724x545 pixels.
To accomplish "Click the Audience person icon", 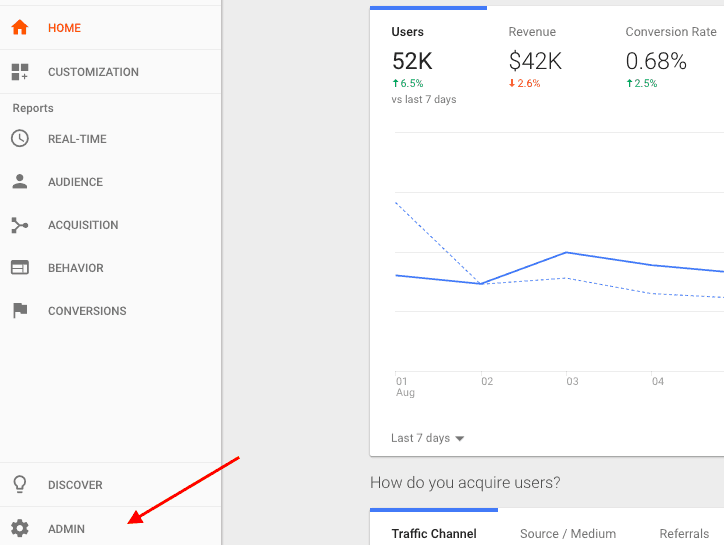I will (x=20, y=182).
